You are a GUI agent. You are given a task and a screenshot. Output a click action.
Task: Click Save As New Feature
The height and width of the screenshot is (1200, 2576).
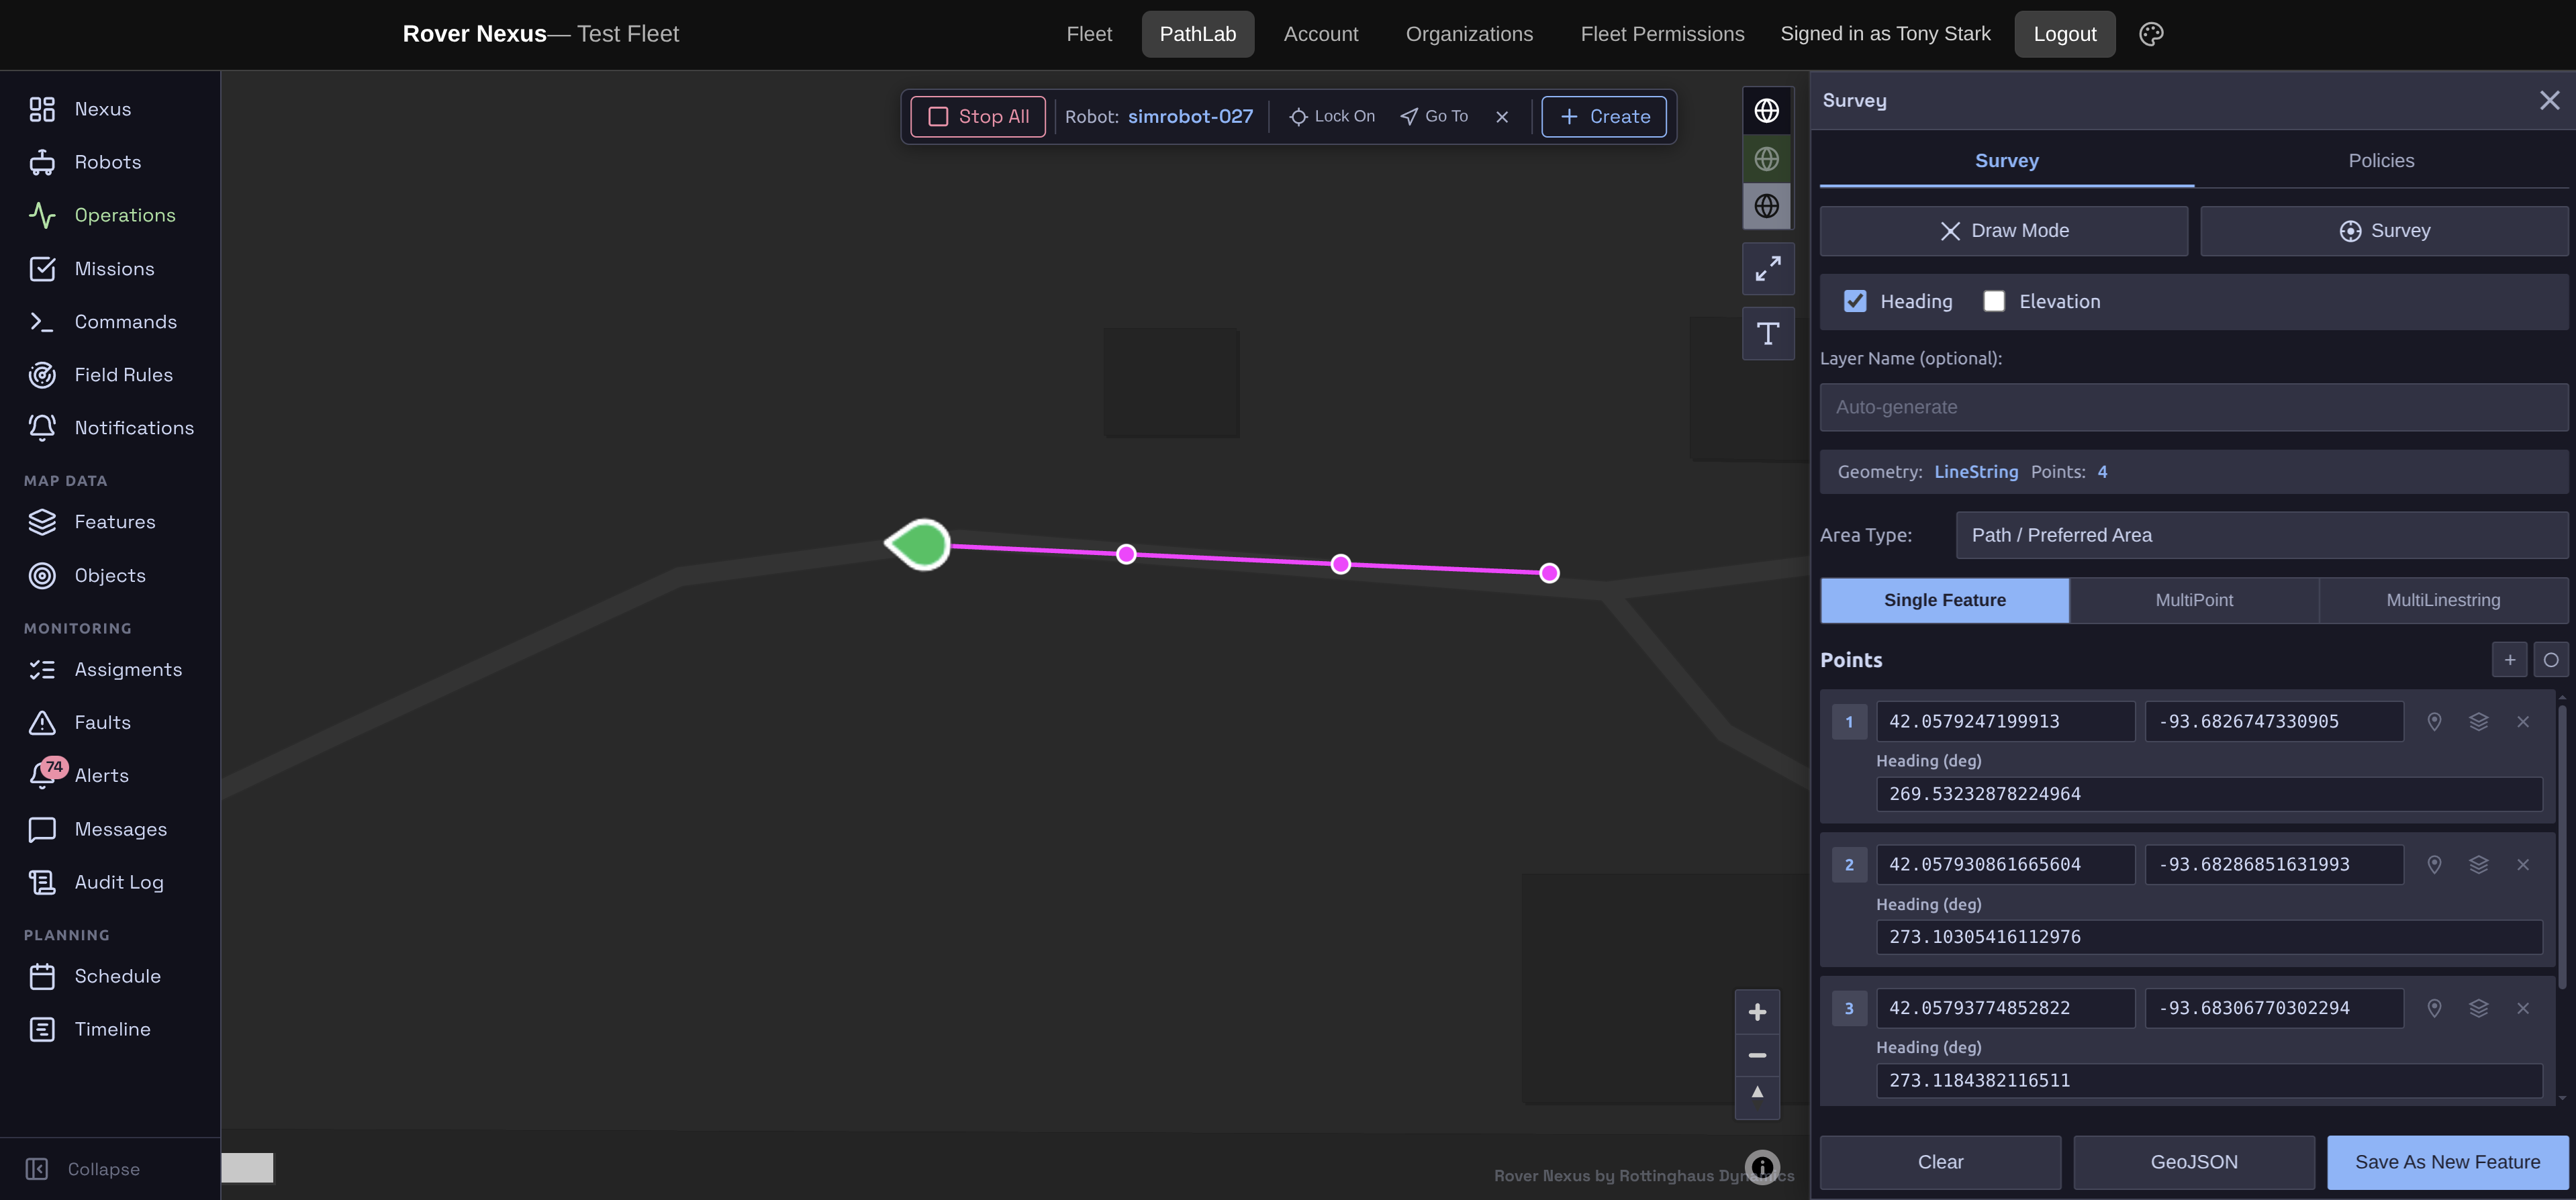[x=2447, y=1163]
